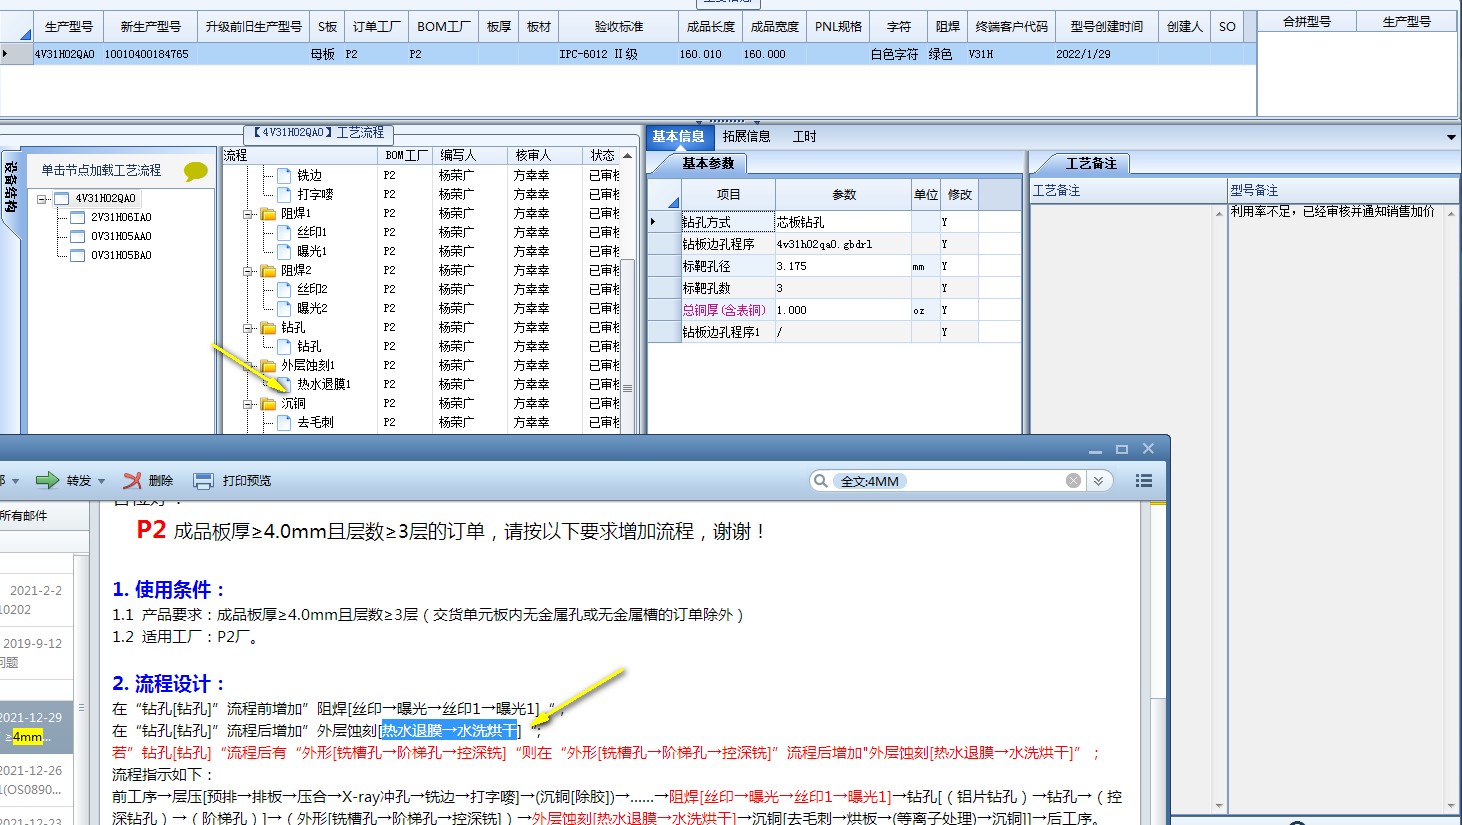Click the 1. 使用条件 heading in mail body

pos(169,590)
